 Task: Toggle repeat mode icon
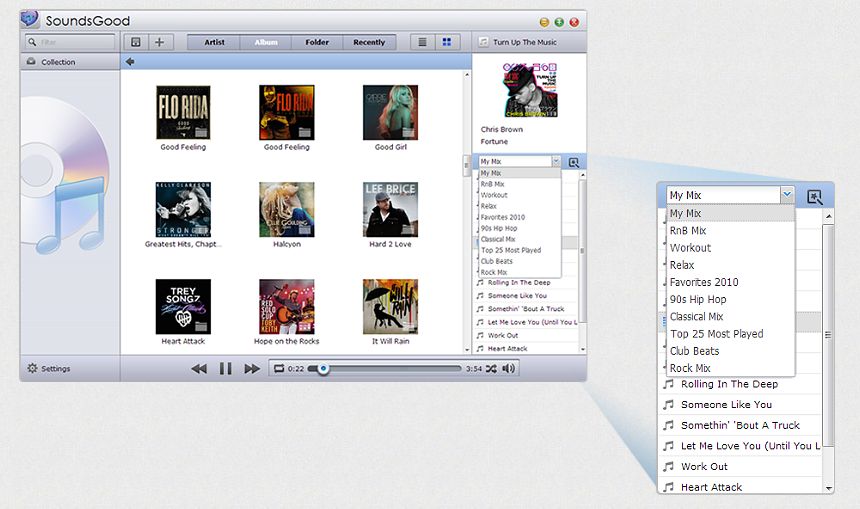(279, 369)
